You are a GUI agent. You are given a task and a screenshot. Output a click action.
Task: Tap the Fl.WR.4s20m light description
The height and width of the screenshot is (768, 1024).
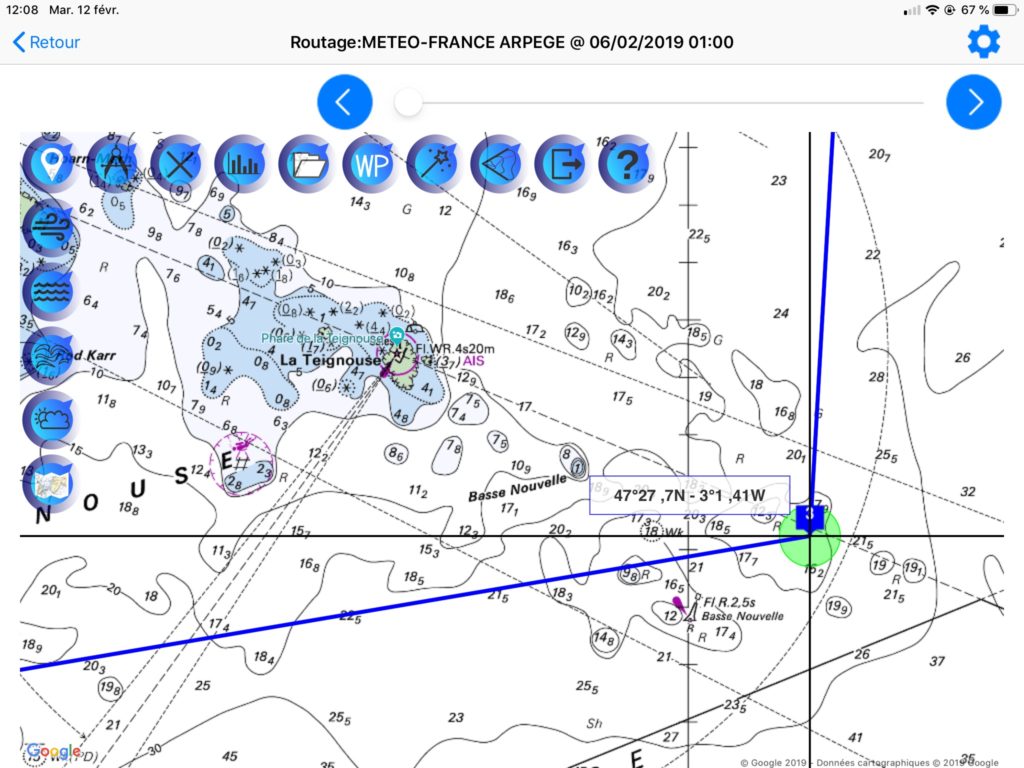(x=455, y=349)
